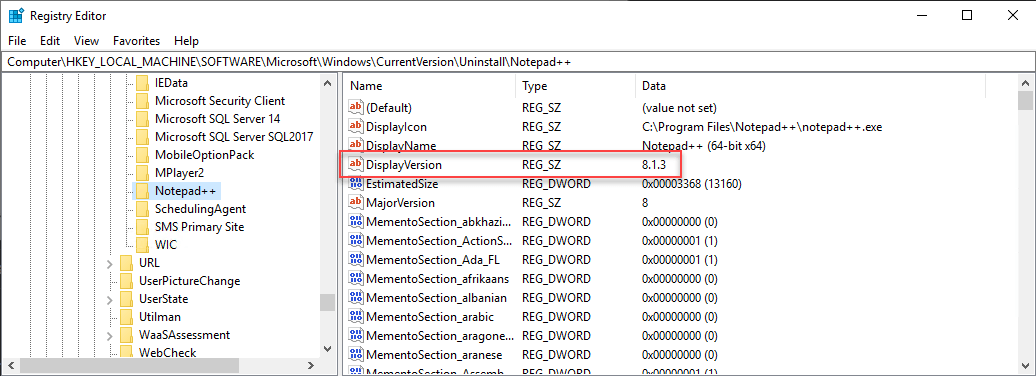Screen dimensions: 1036x376
Task: Click the MementoSection_aranese DWORD icon
Action: tap(356, 355)
